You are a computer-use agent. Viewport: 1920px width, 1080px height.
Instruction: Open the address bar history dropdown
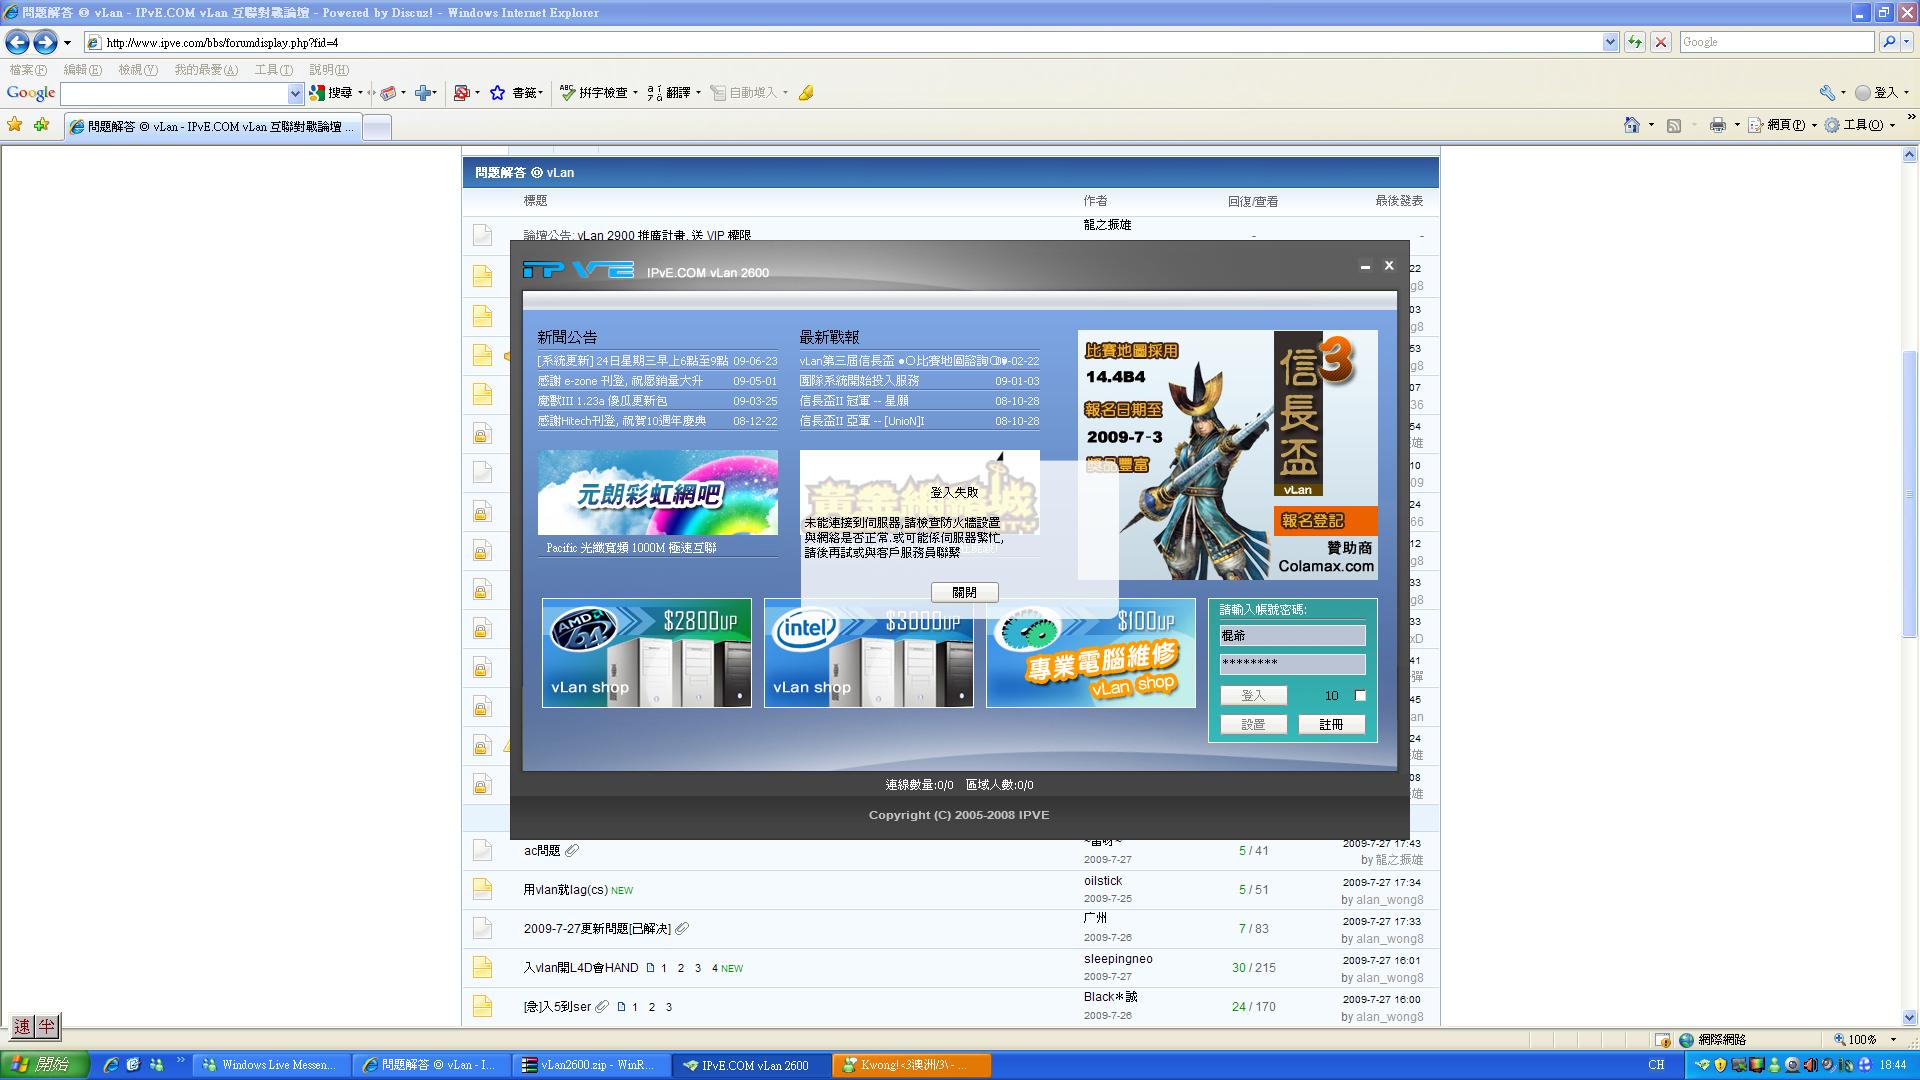(1610, 42)
